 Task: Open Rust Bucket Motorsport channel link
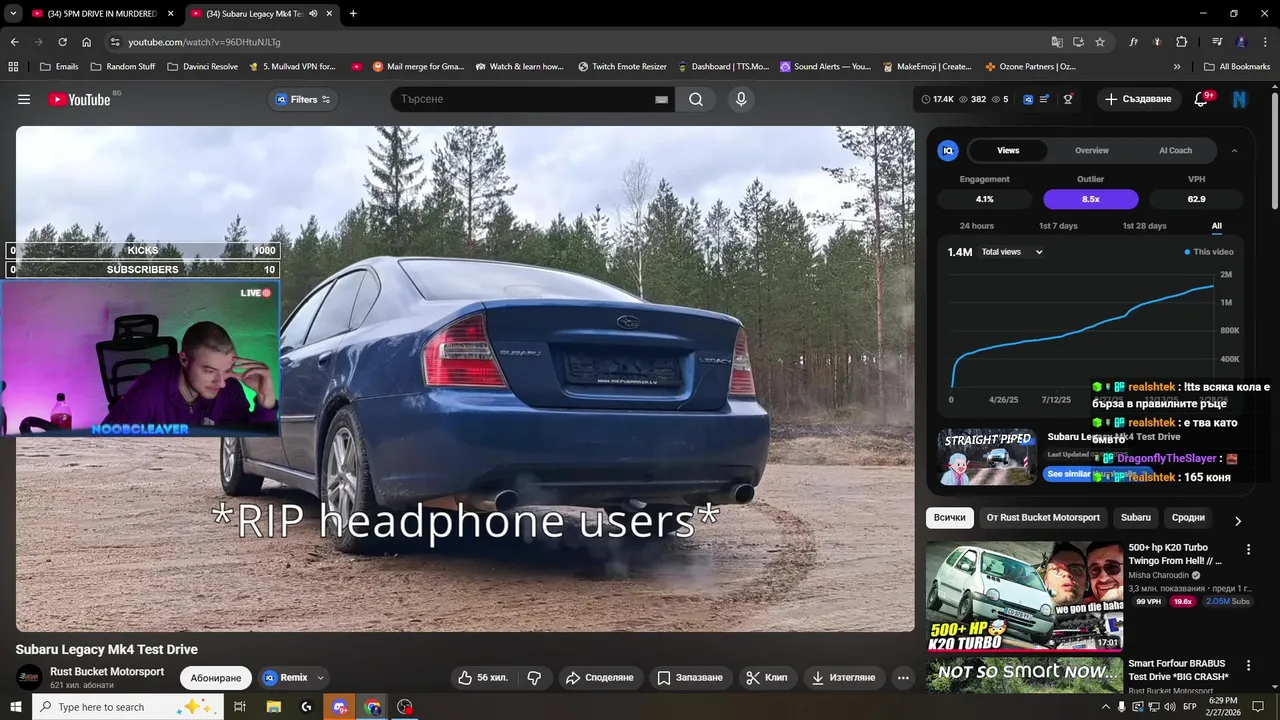pos(107,672)
